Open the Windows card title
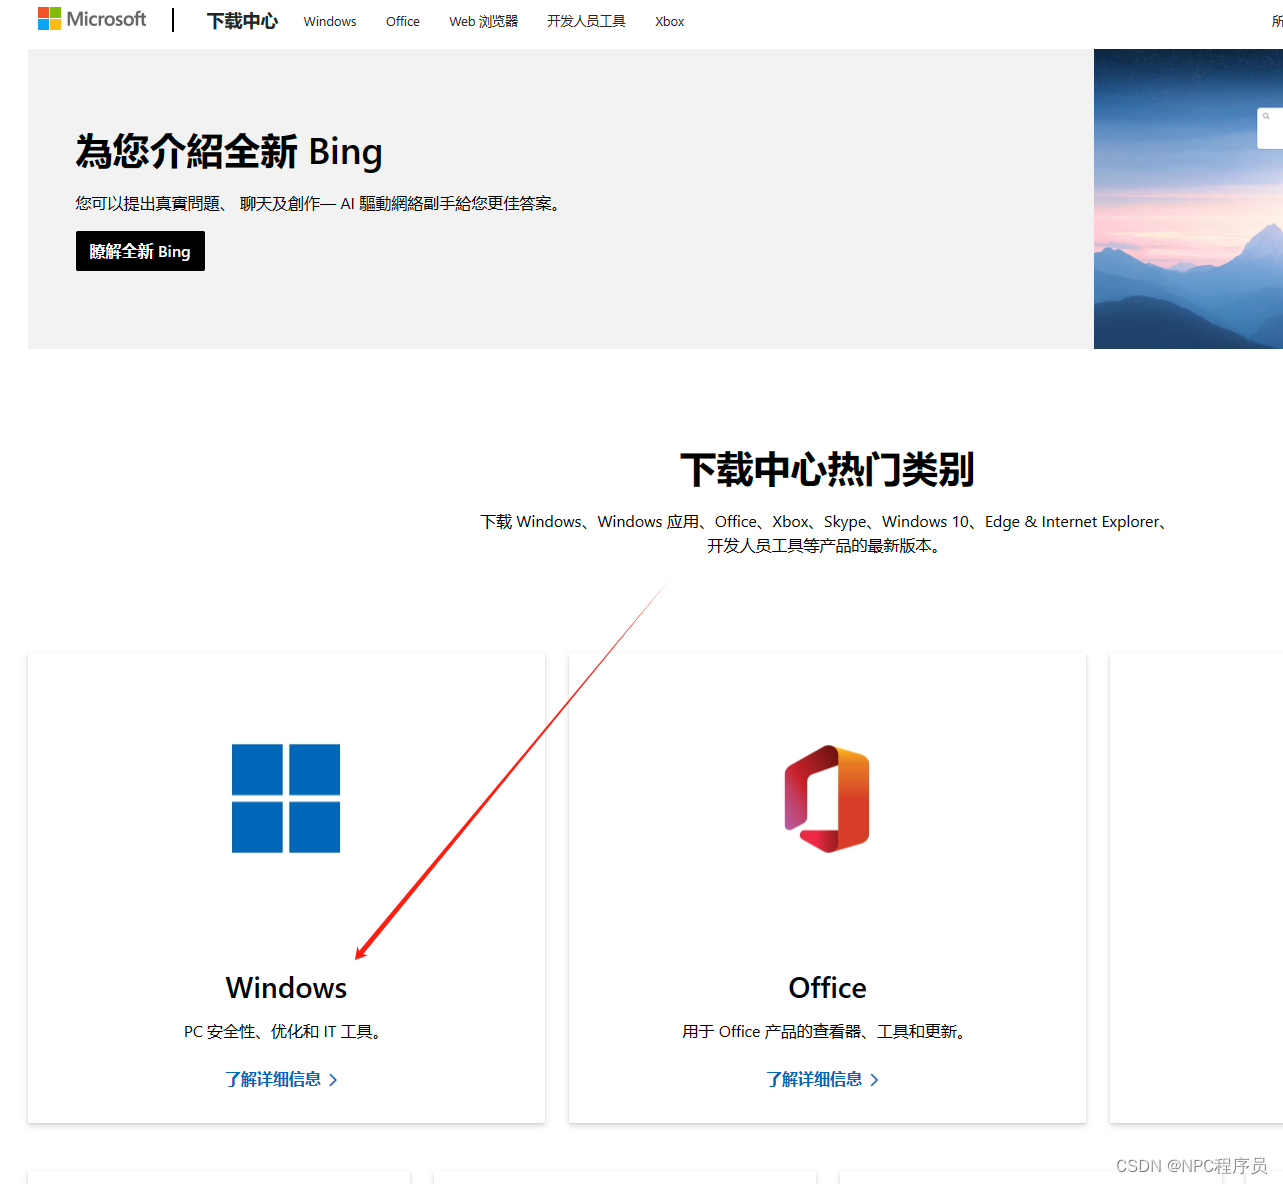Screen dimensions: 1283x1184 [x=286, y=987]
